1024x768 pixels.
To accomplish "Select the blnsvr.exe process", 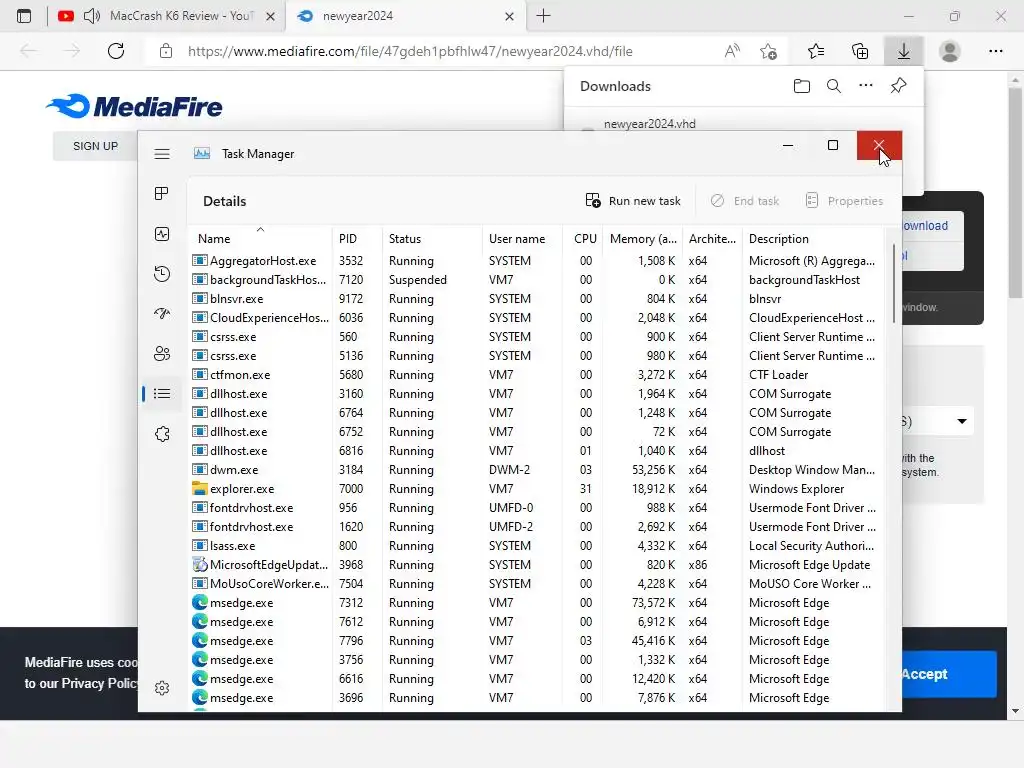I will [536, 299].
